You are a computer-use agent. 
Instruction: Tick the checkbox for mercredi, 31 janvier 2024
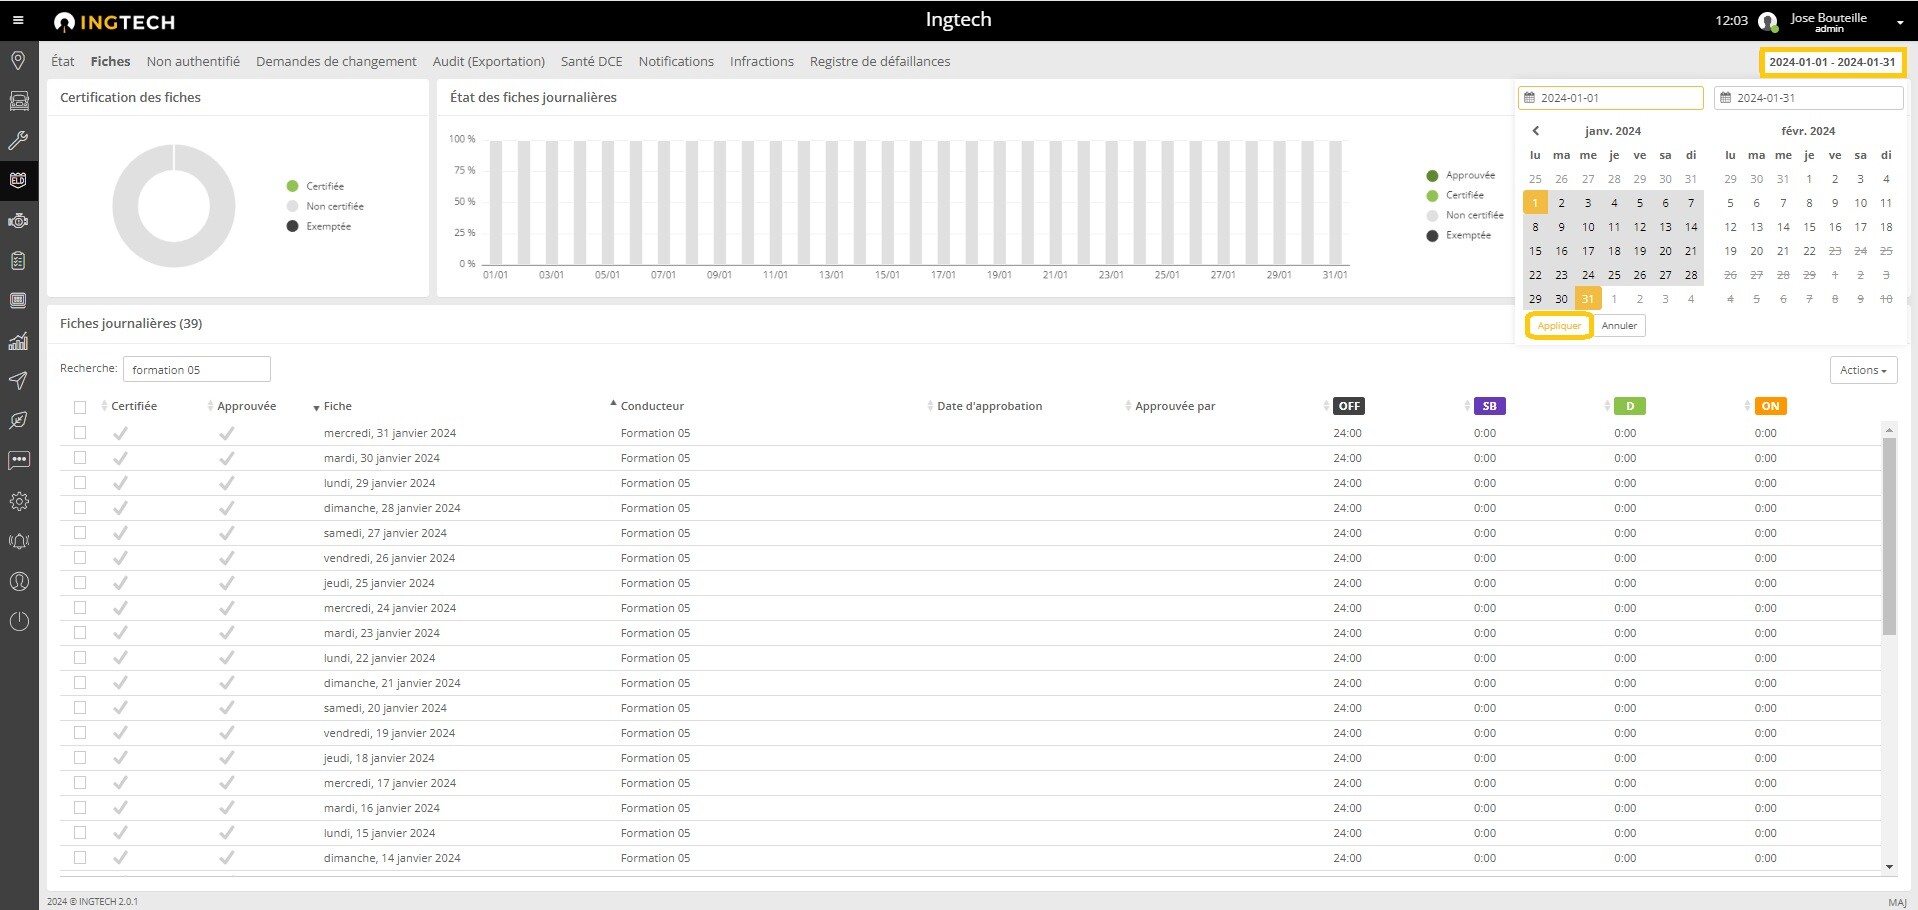(x=80, y=433)
